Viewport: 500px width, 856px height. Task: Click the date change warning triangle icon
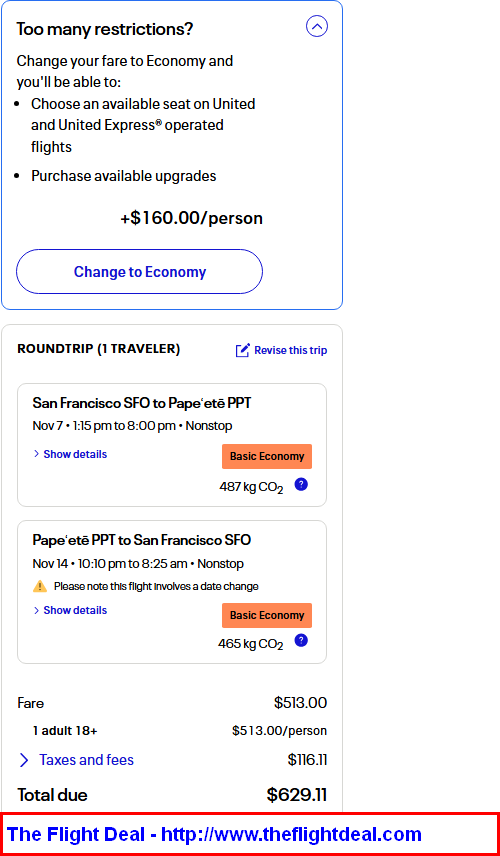(40, 587)
